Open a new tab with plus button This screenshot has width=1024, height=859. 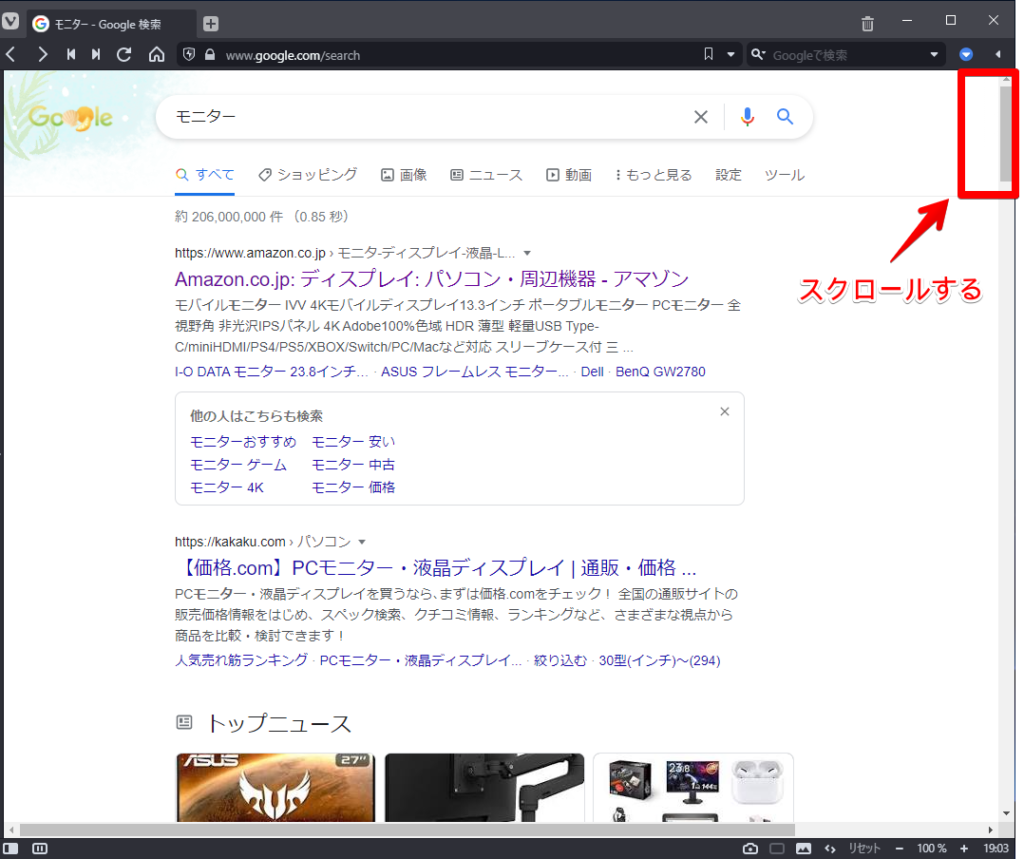click(210, 24)
